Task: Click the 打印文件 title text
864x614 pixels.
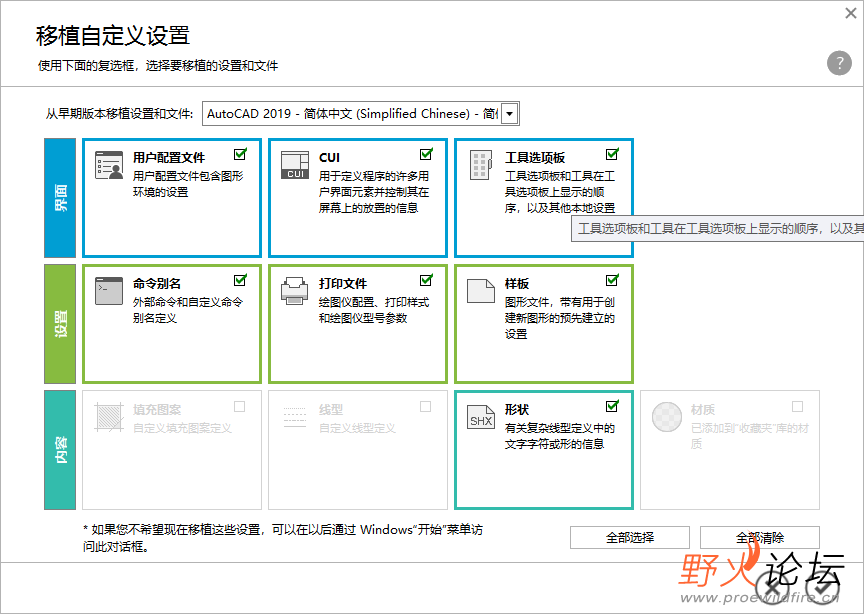Action: click(x=343, y=284)
